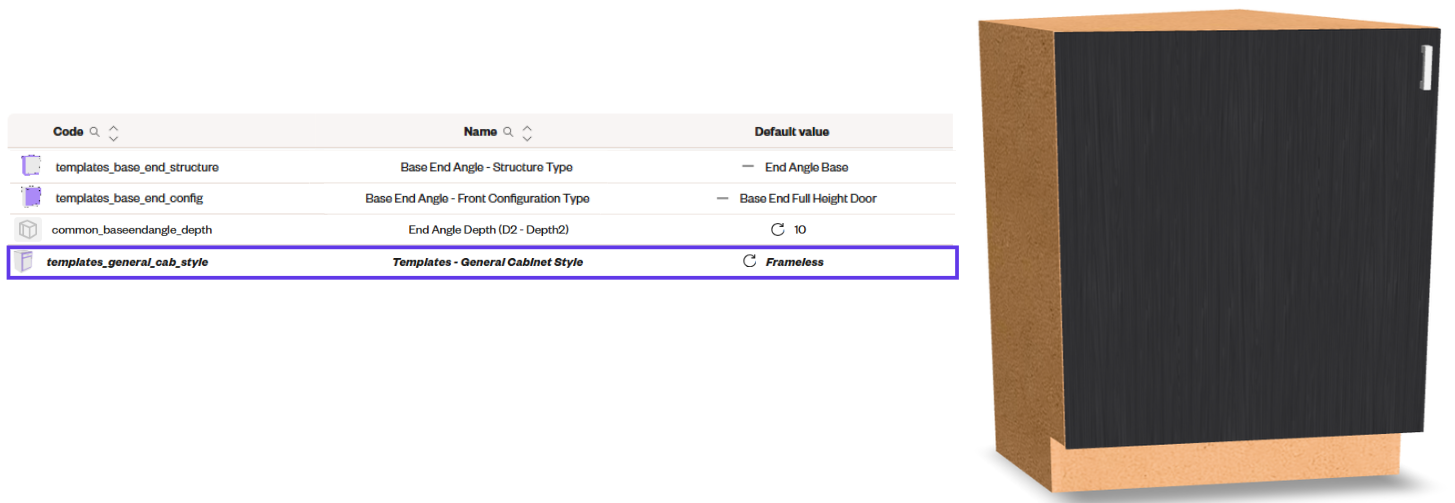
Task: Click the Frameless default value
Action: [x=795, y=262]
